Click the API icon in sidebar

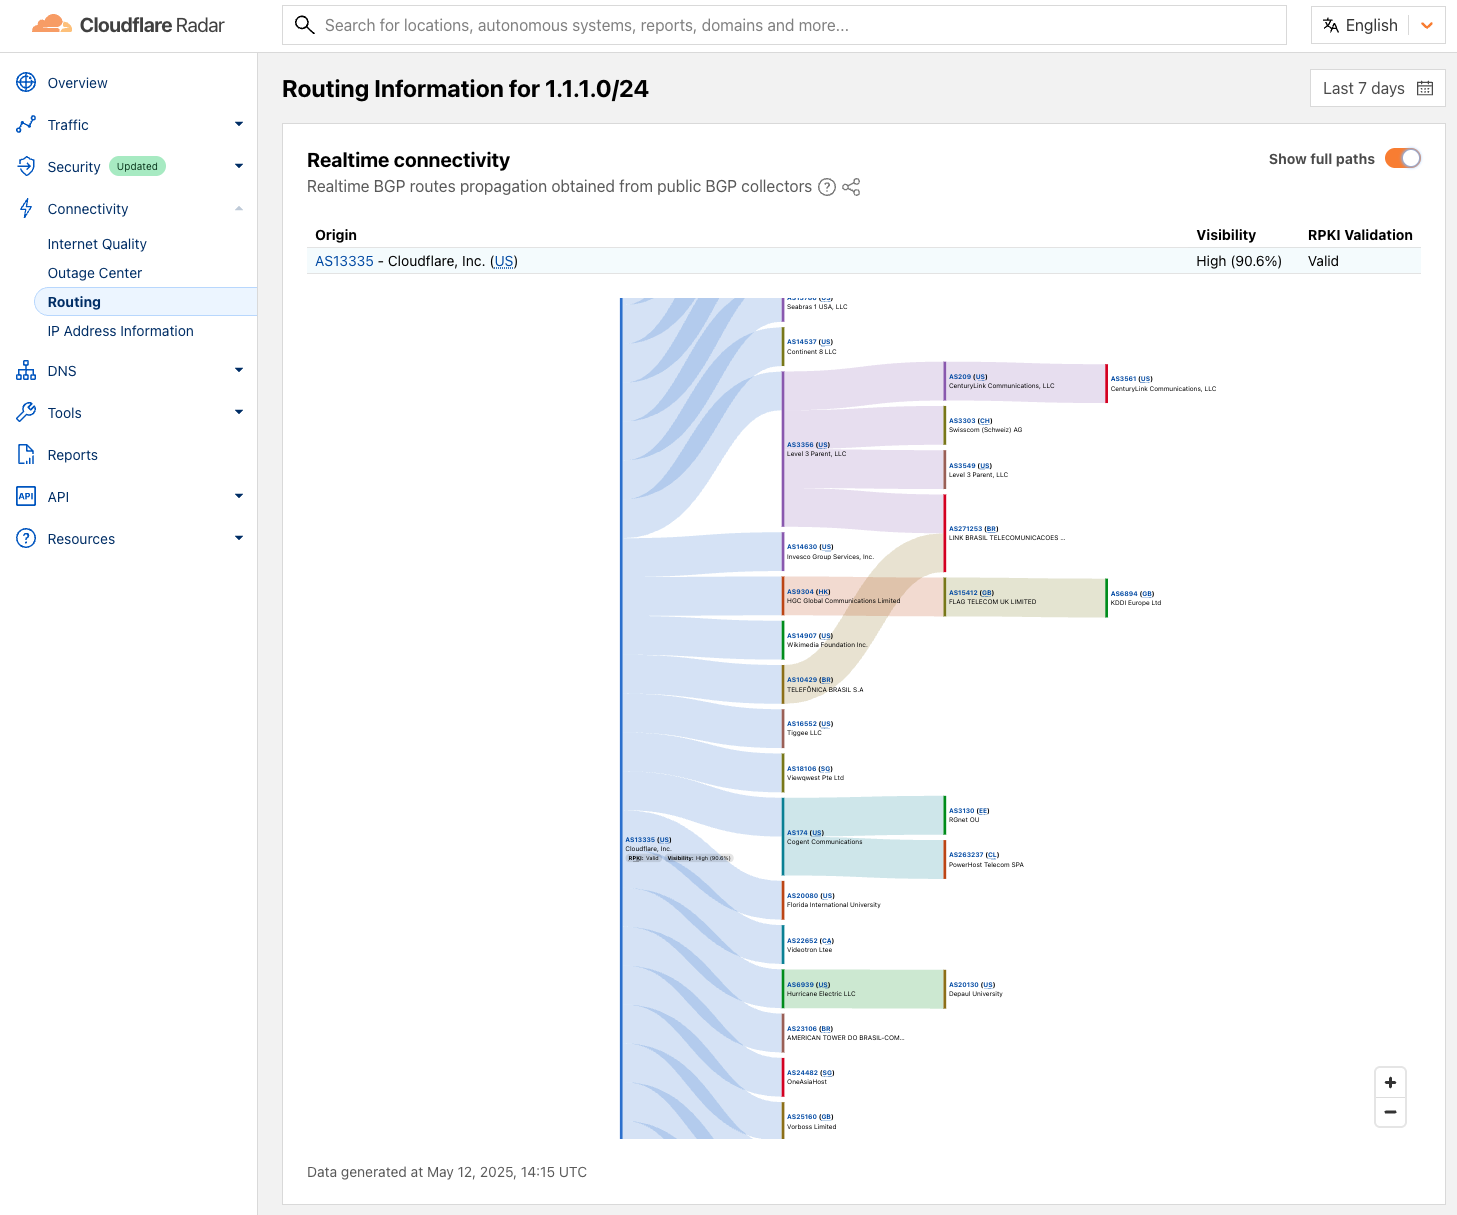tap(26, 497)
